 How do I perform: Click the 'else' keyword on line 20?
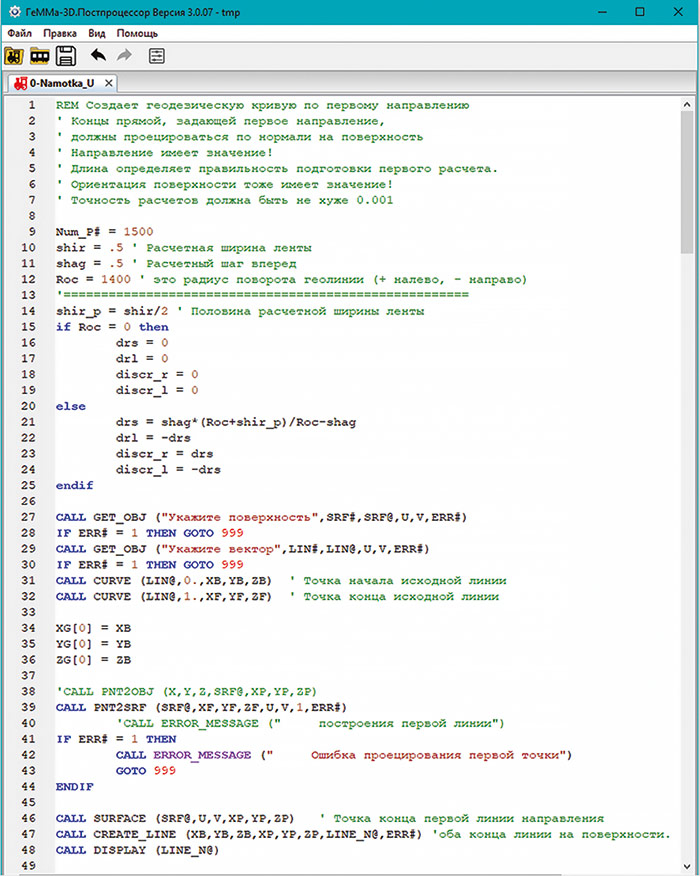tap(70, 406)
